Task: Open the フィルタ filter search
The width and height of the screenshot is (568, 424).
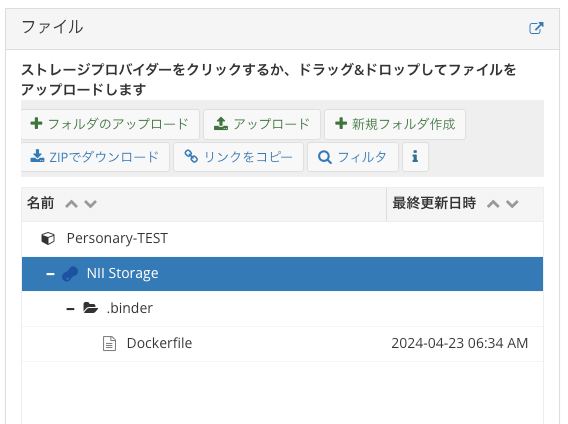Action: [353, 157]
